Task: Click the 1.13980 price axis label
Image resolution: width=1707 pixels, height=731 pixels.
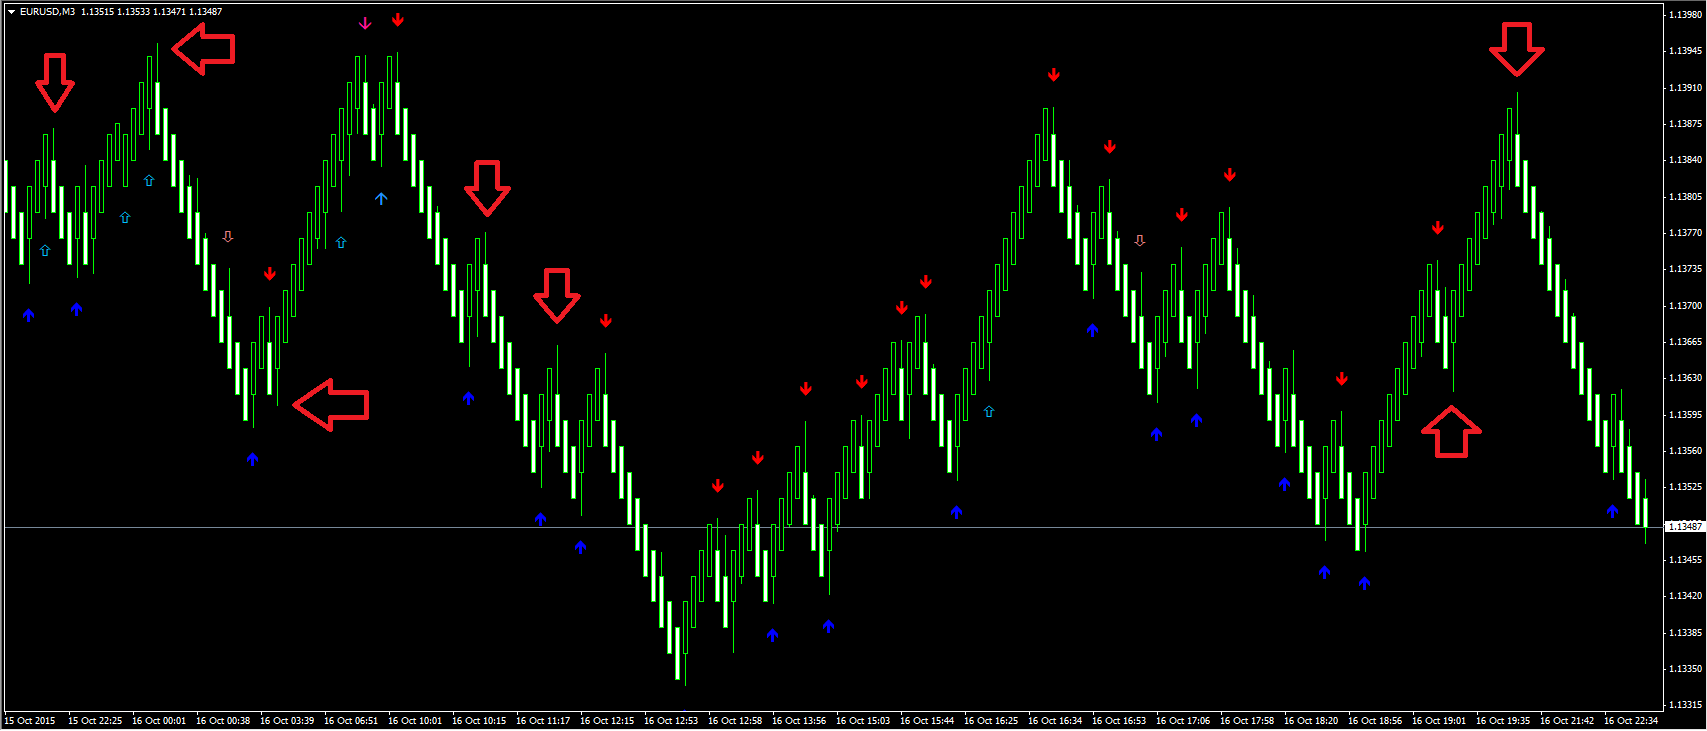Action: pos(1685,15)
